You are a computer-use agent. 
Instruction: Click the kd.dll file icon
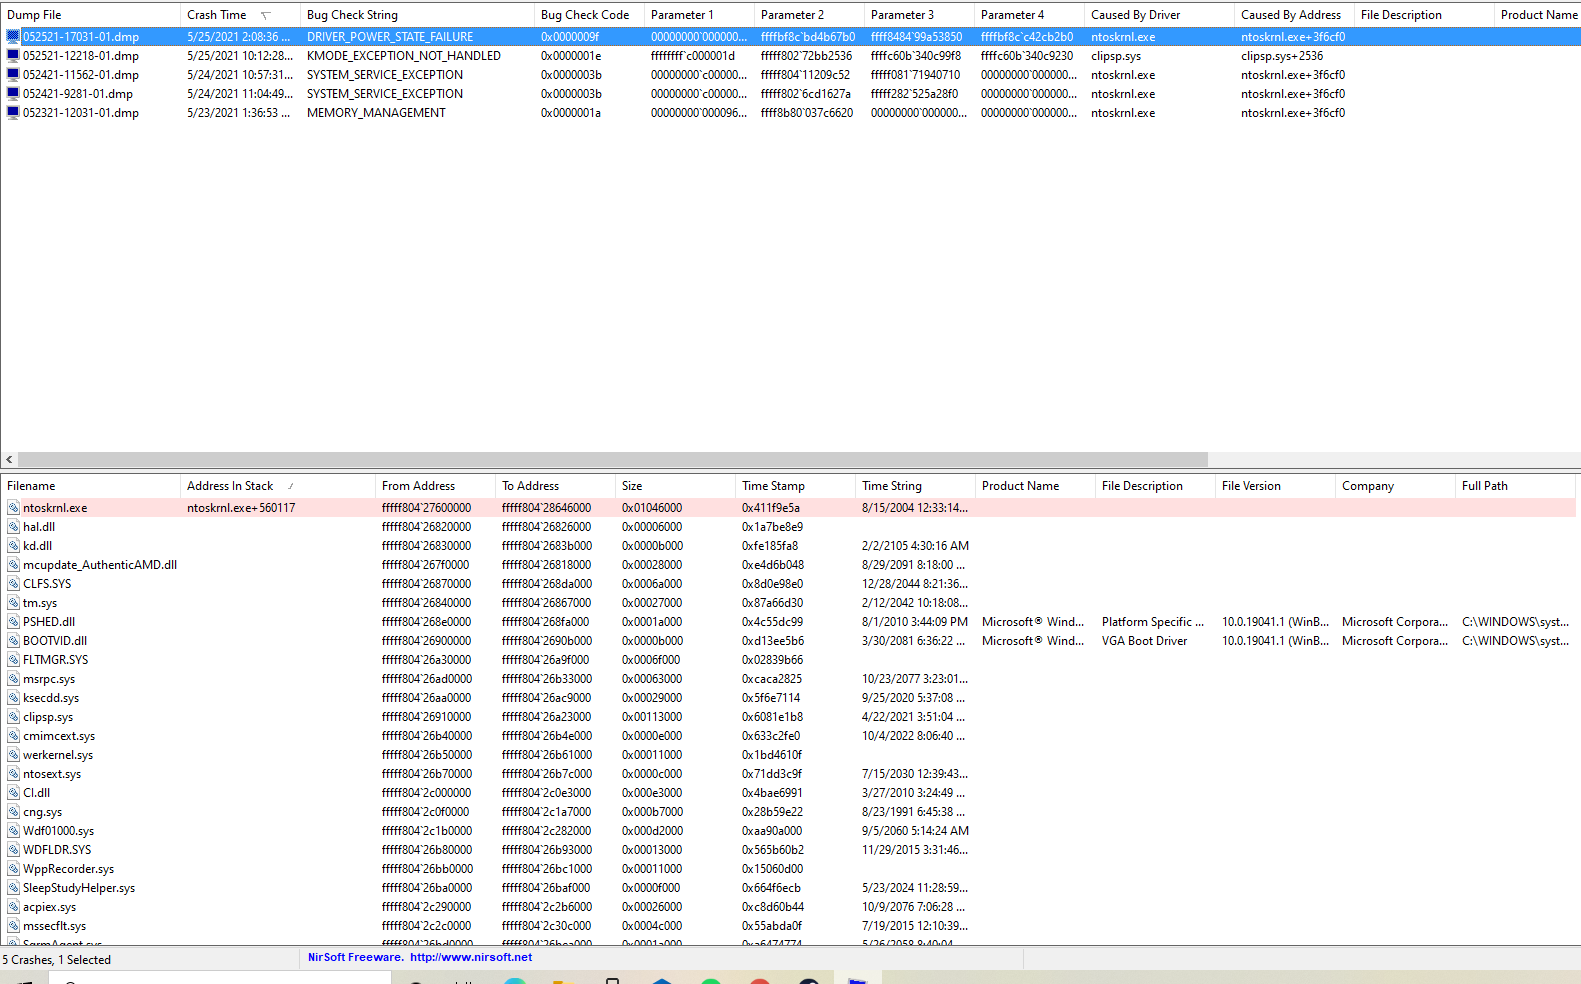[x=14, y=546]
